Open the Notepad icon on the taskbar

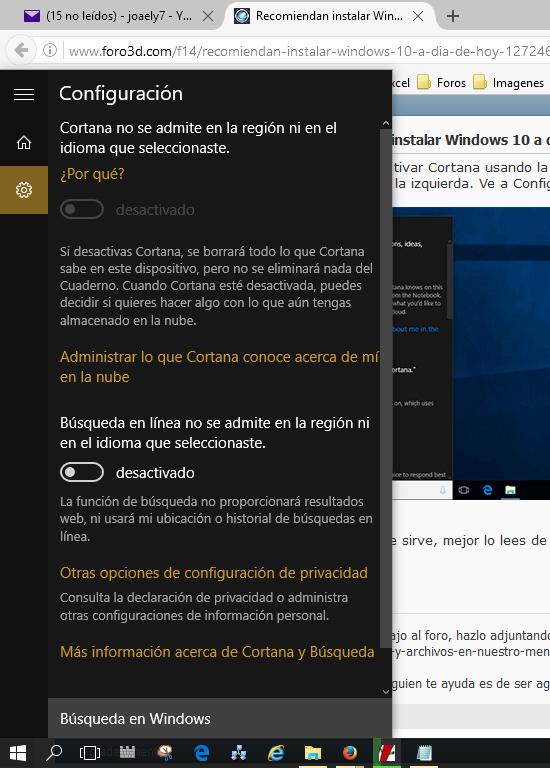424,753
